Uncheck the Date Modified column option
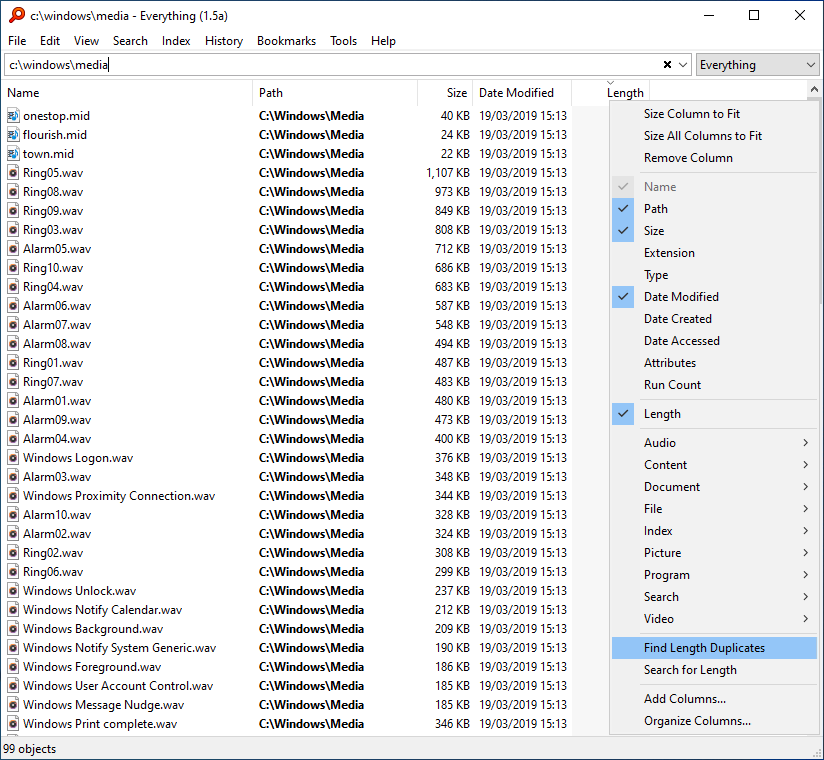Screen dimensions: 824x760 [x=714, y=297]
